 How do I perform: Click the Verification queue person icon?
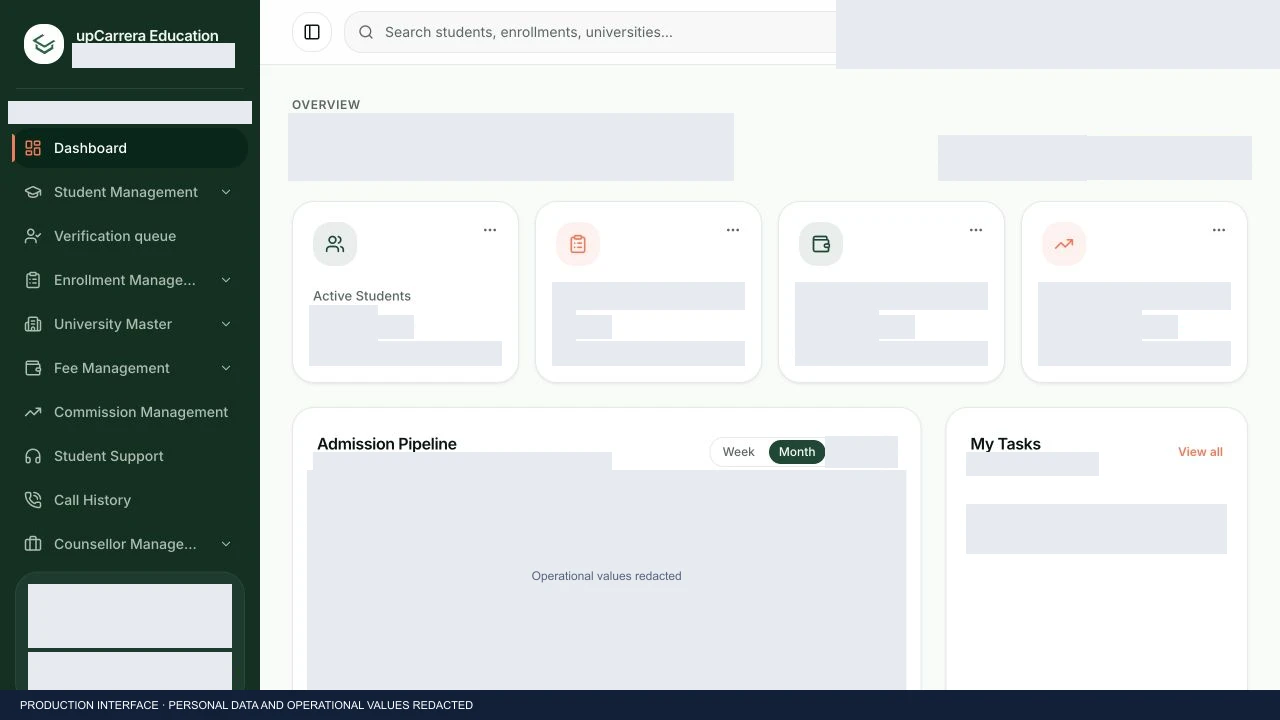click(33, 236)
